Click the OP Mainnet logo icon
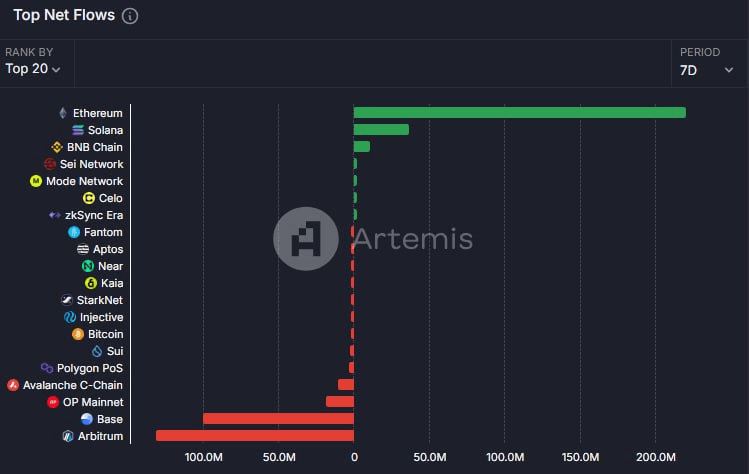The width and height of the screenshot is (749, 474). 53,402
